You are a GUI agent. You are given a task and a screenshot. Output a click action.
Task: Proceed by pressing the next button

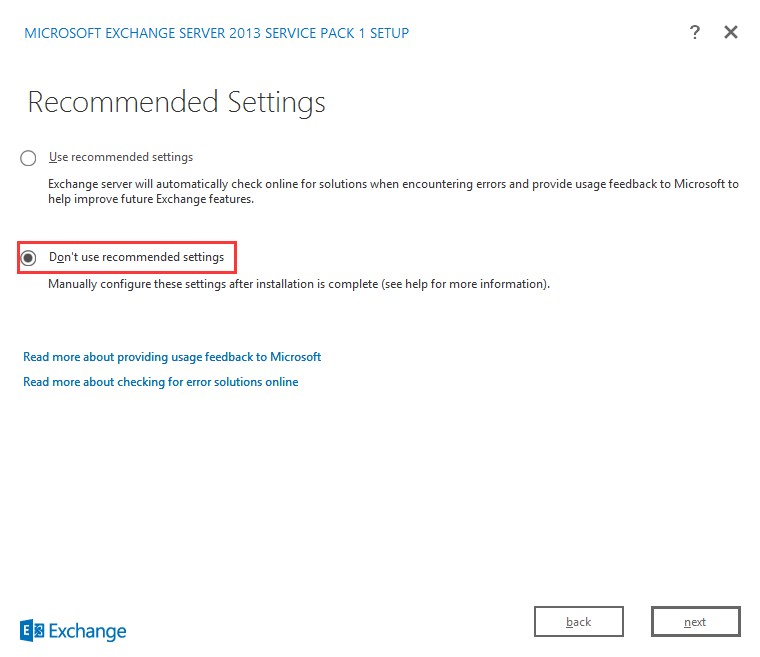(x=695, y=622)
